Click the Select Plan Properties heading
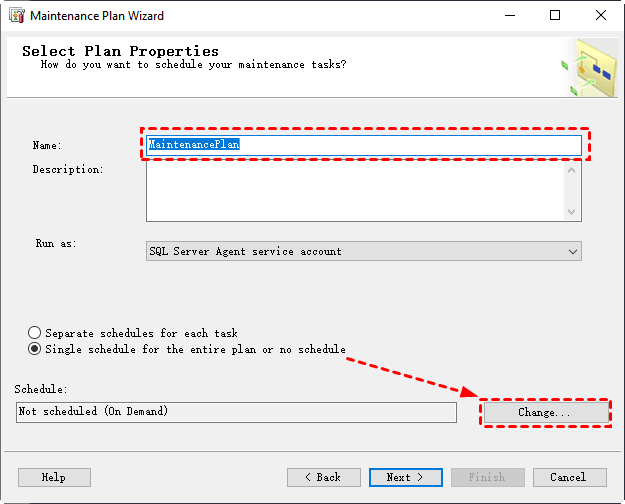This screenshot has width=625, height=504. 120,51
